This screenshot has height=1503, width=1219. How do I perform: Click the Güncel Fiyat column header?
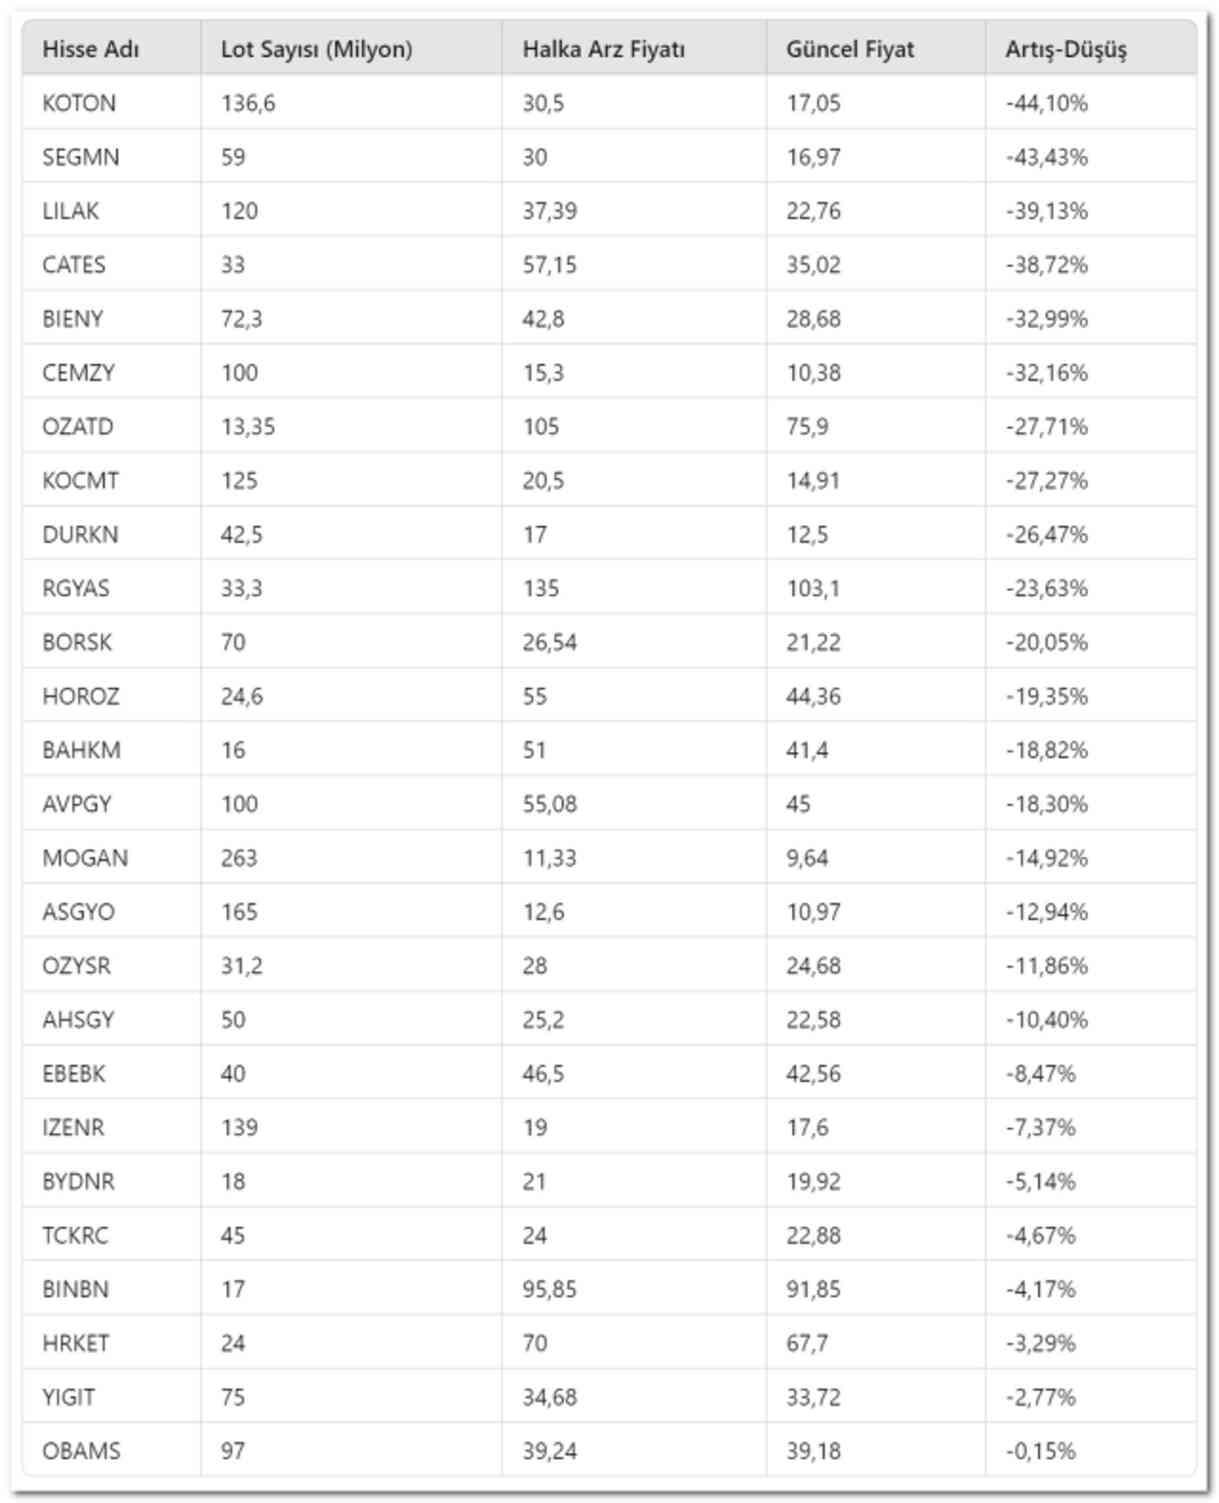coord(849,49)
